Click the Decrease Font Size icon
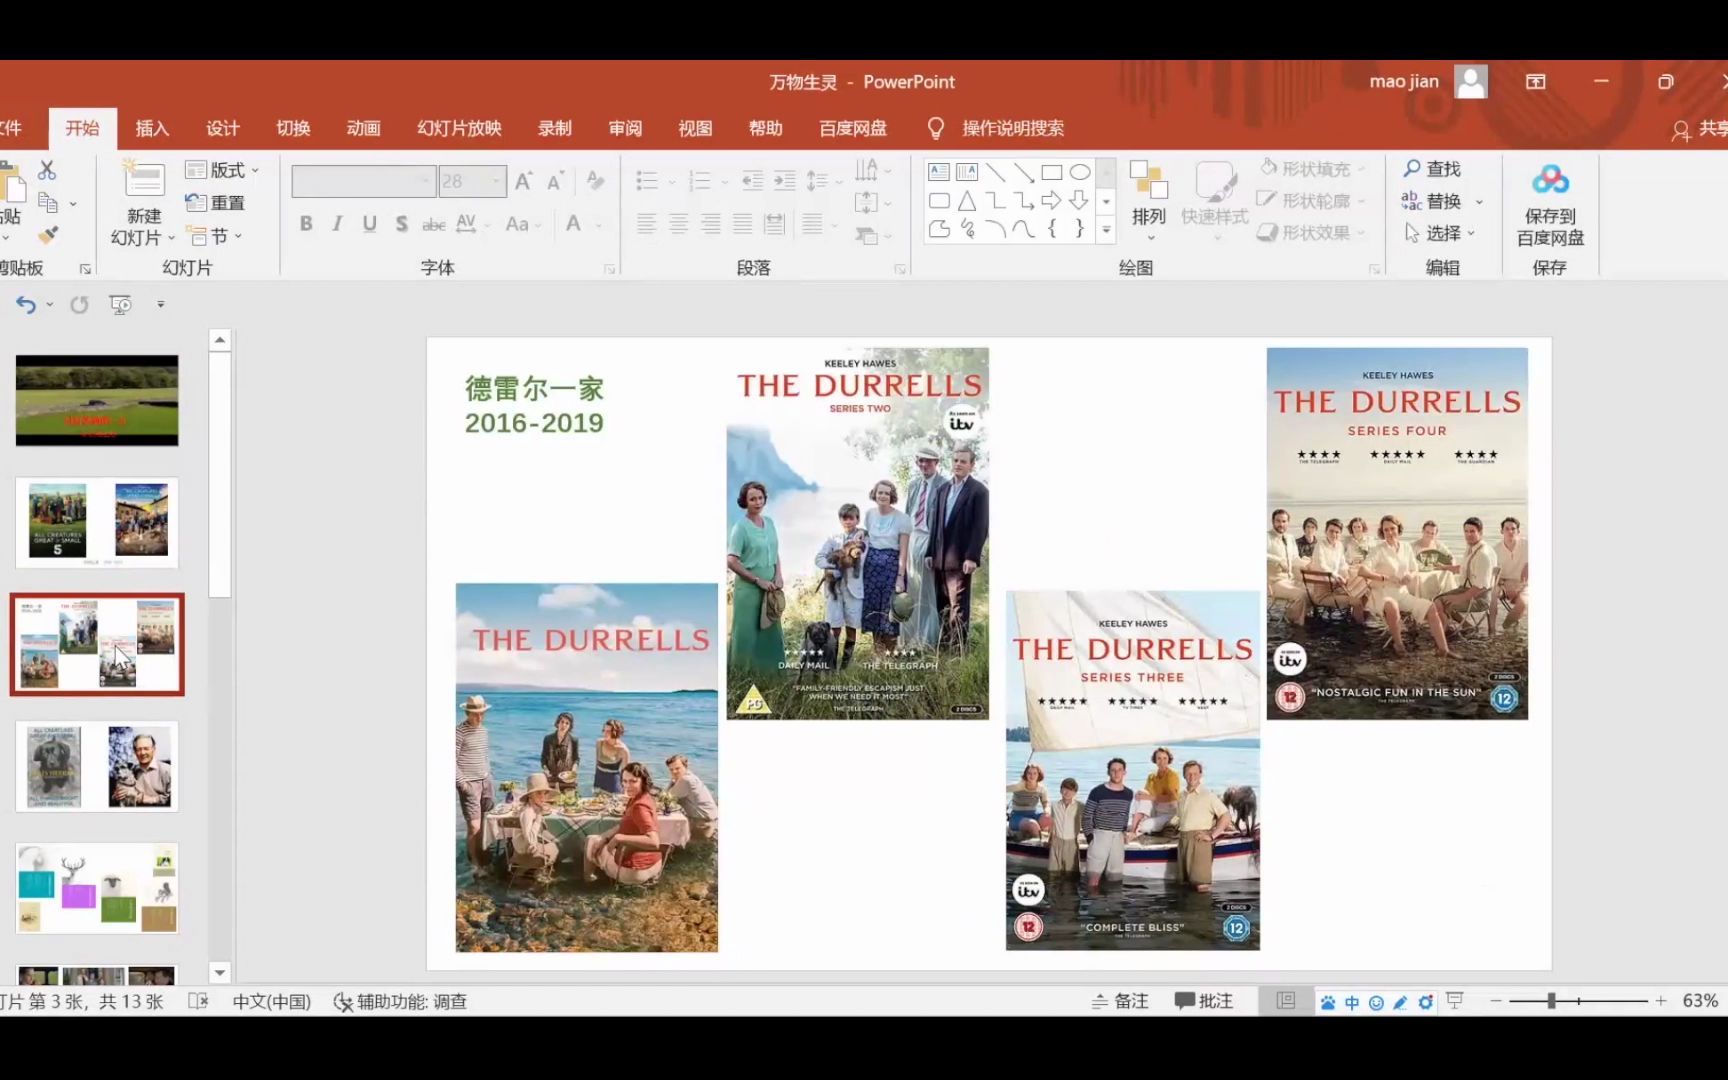Viewport: 1728px width, 1080px height. 555,181
